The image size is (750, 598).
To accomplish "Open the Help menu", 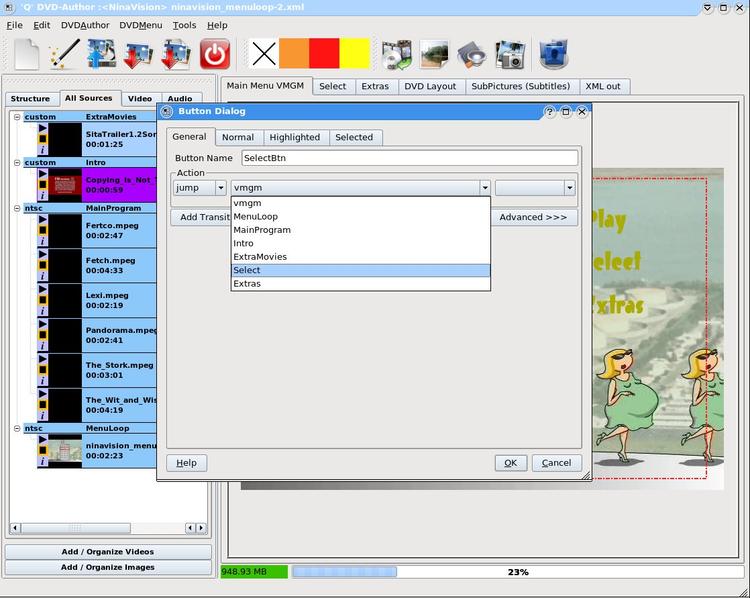I will click(217, 25).
